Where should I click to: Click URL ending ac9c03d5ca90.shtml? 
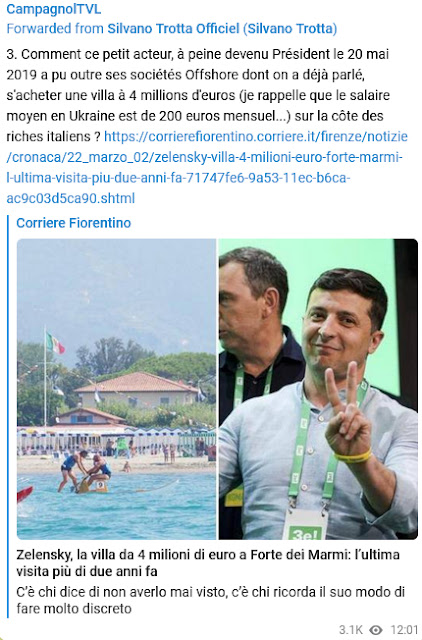[x=71, y=199]
